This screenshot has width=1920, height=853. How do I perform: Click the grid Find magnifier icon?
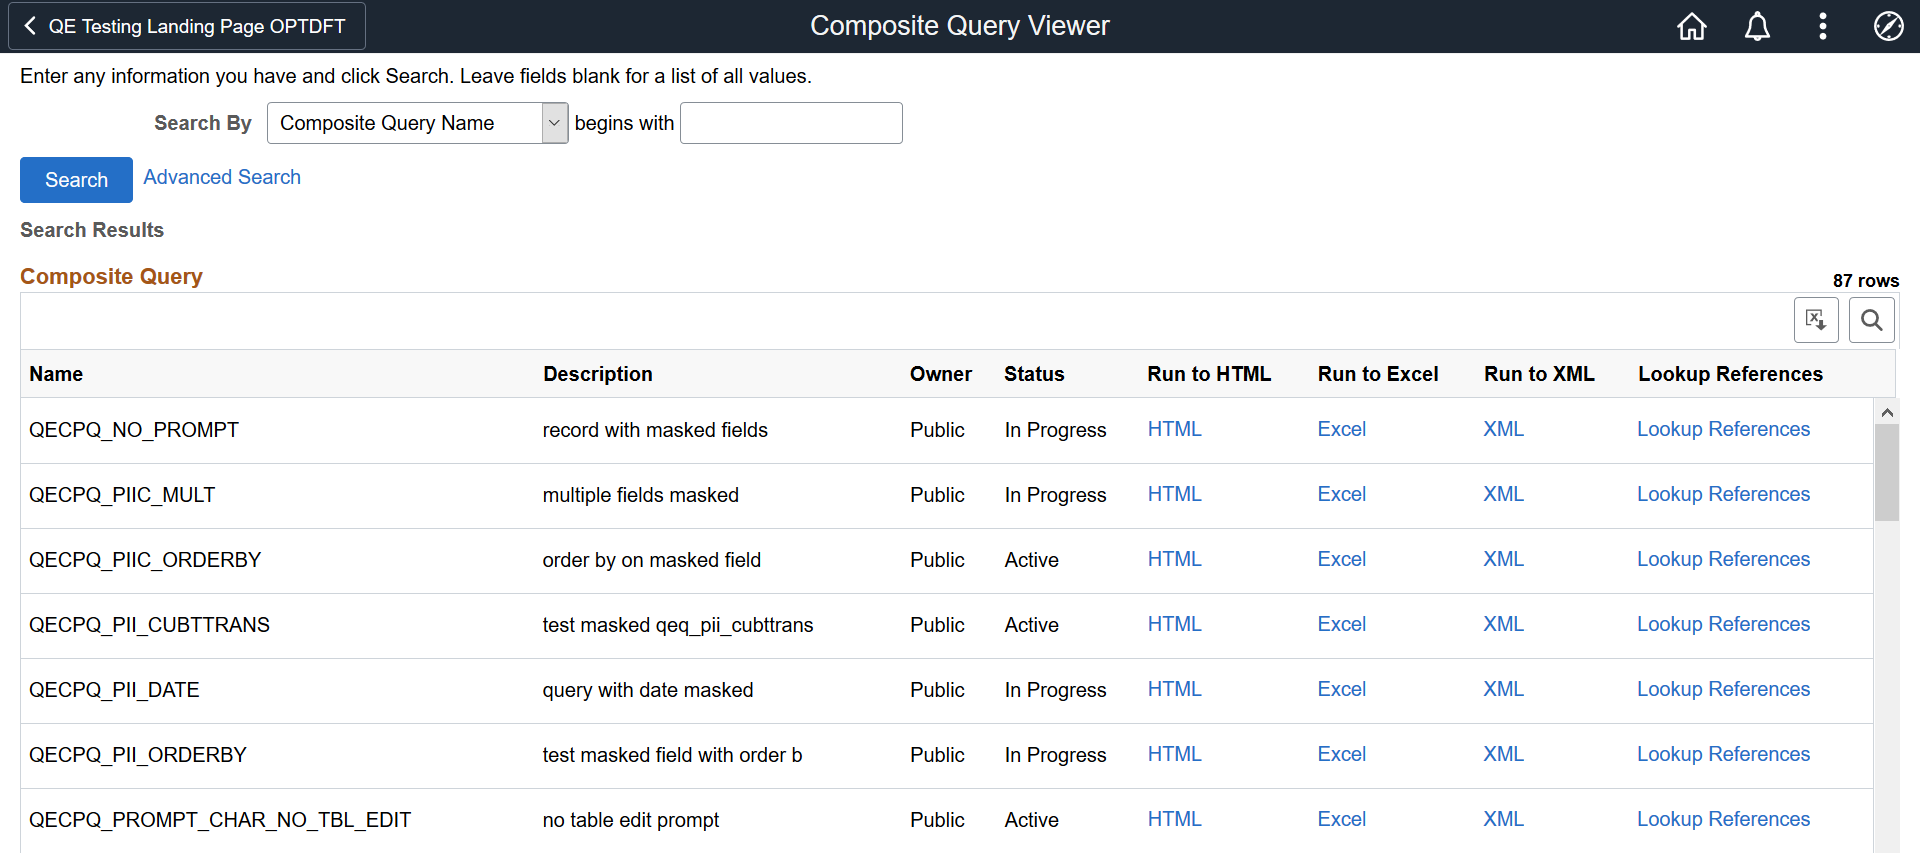[1872, 320]
